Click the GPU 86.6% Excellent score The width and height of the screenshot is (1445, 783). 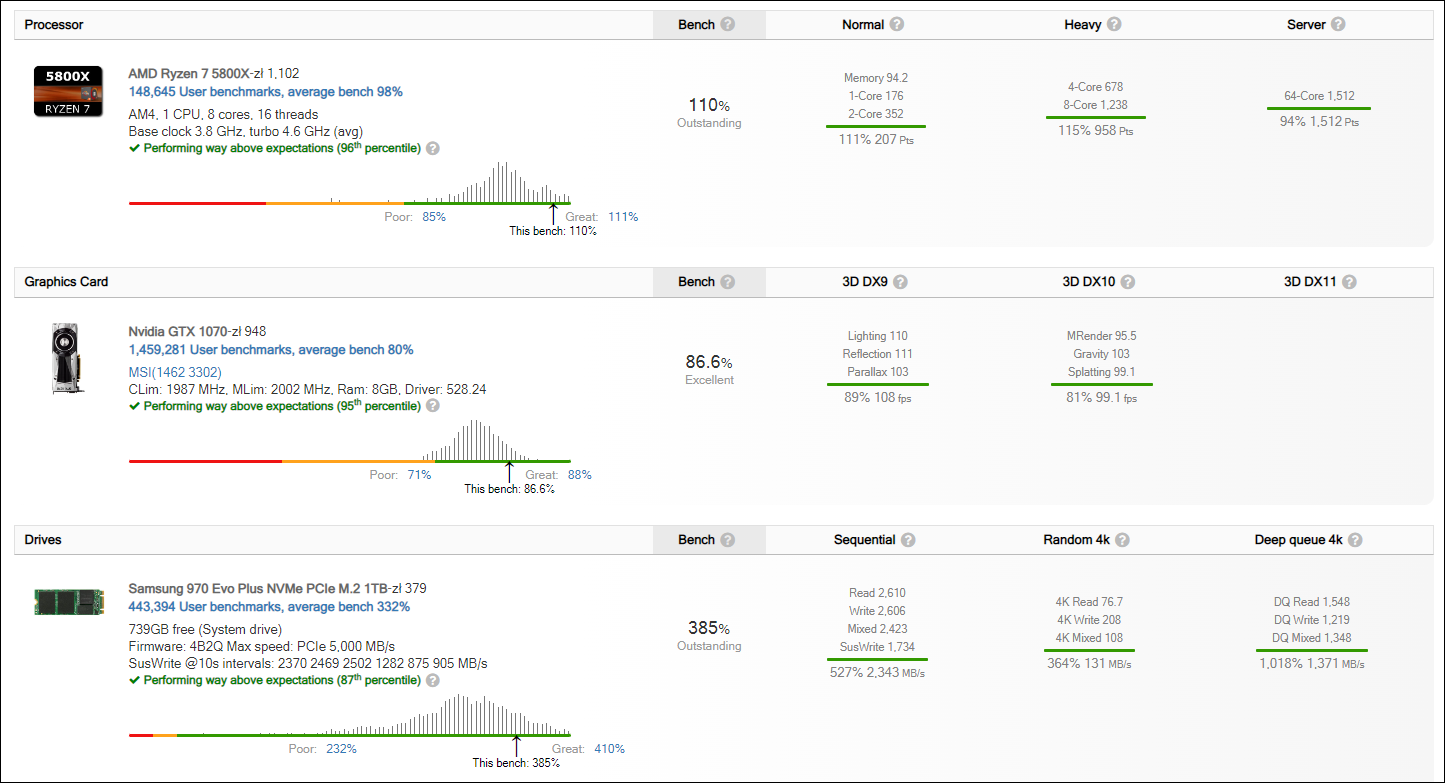coord(709,369)
